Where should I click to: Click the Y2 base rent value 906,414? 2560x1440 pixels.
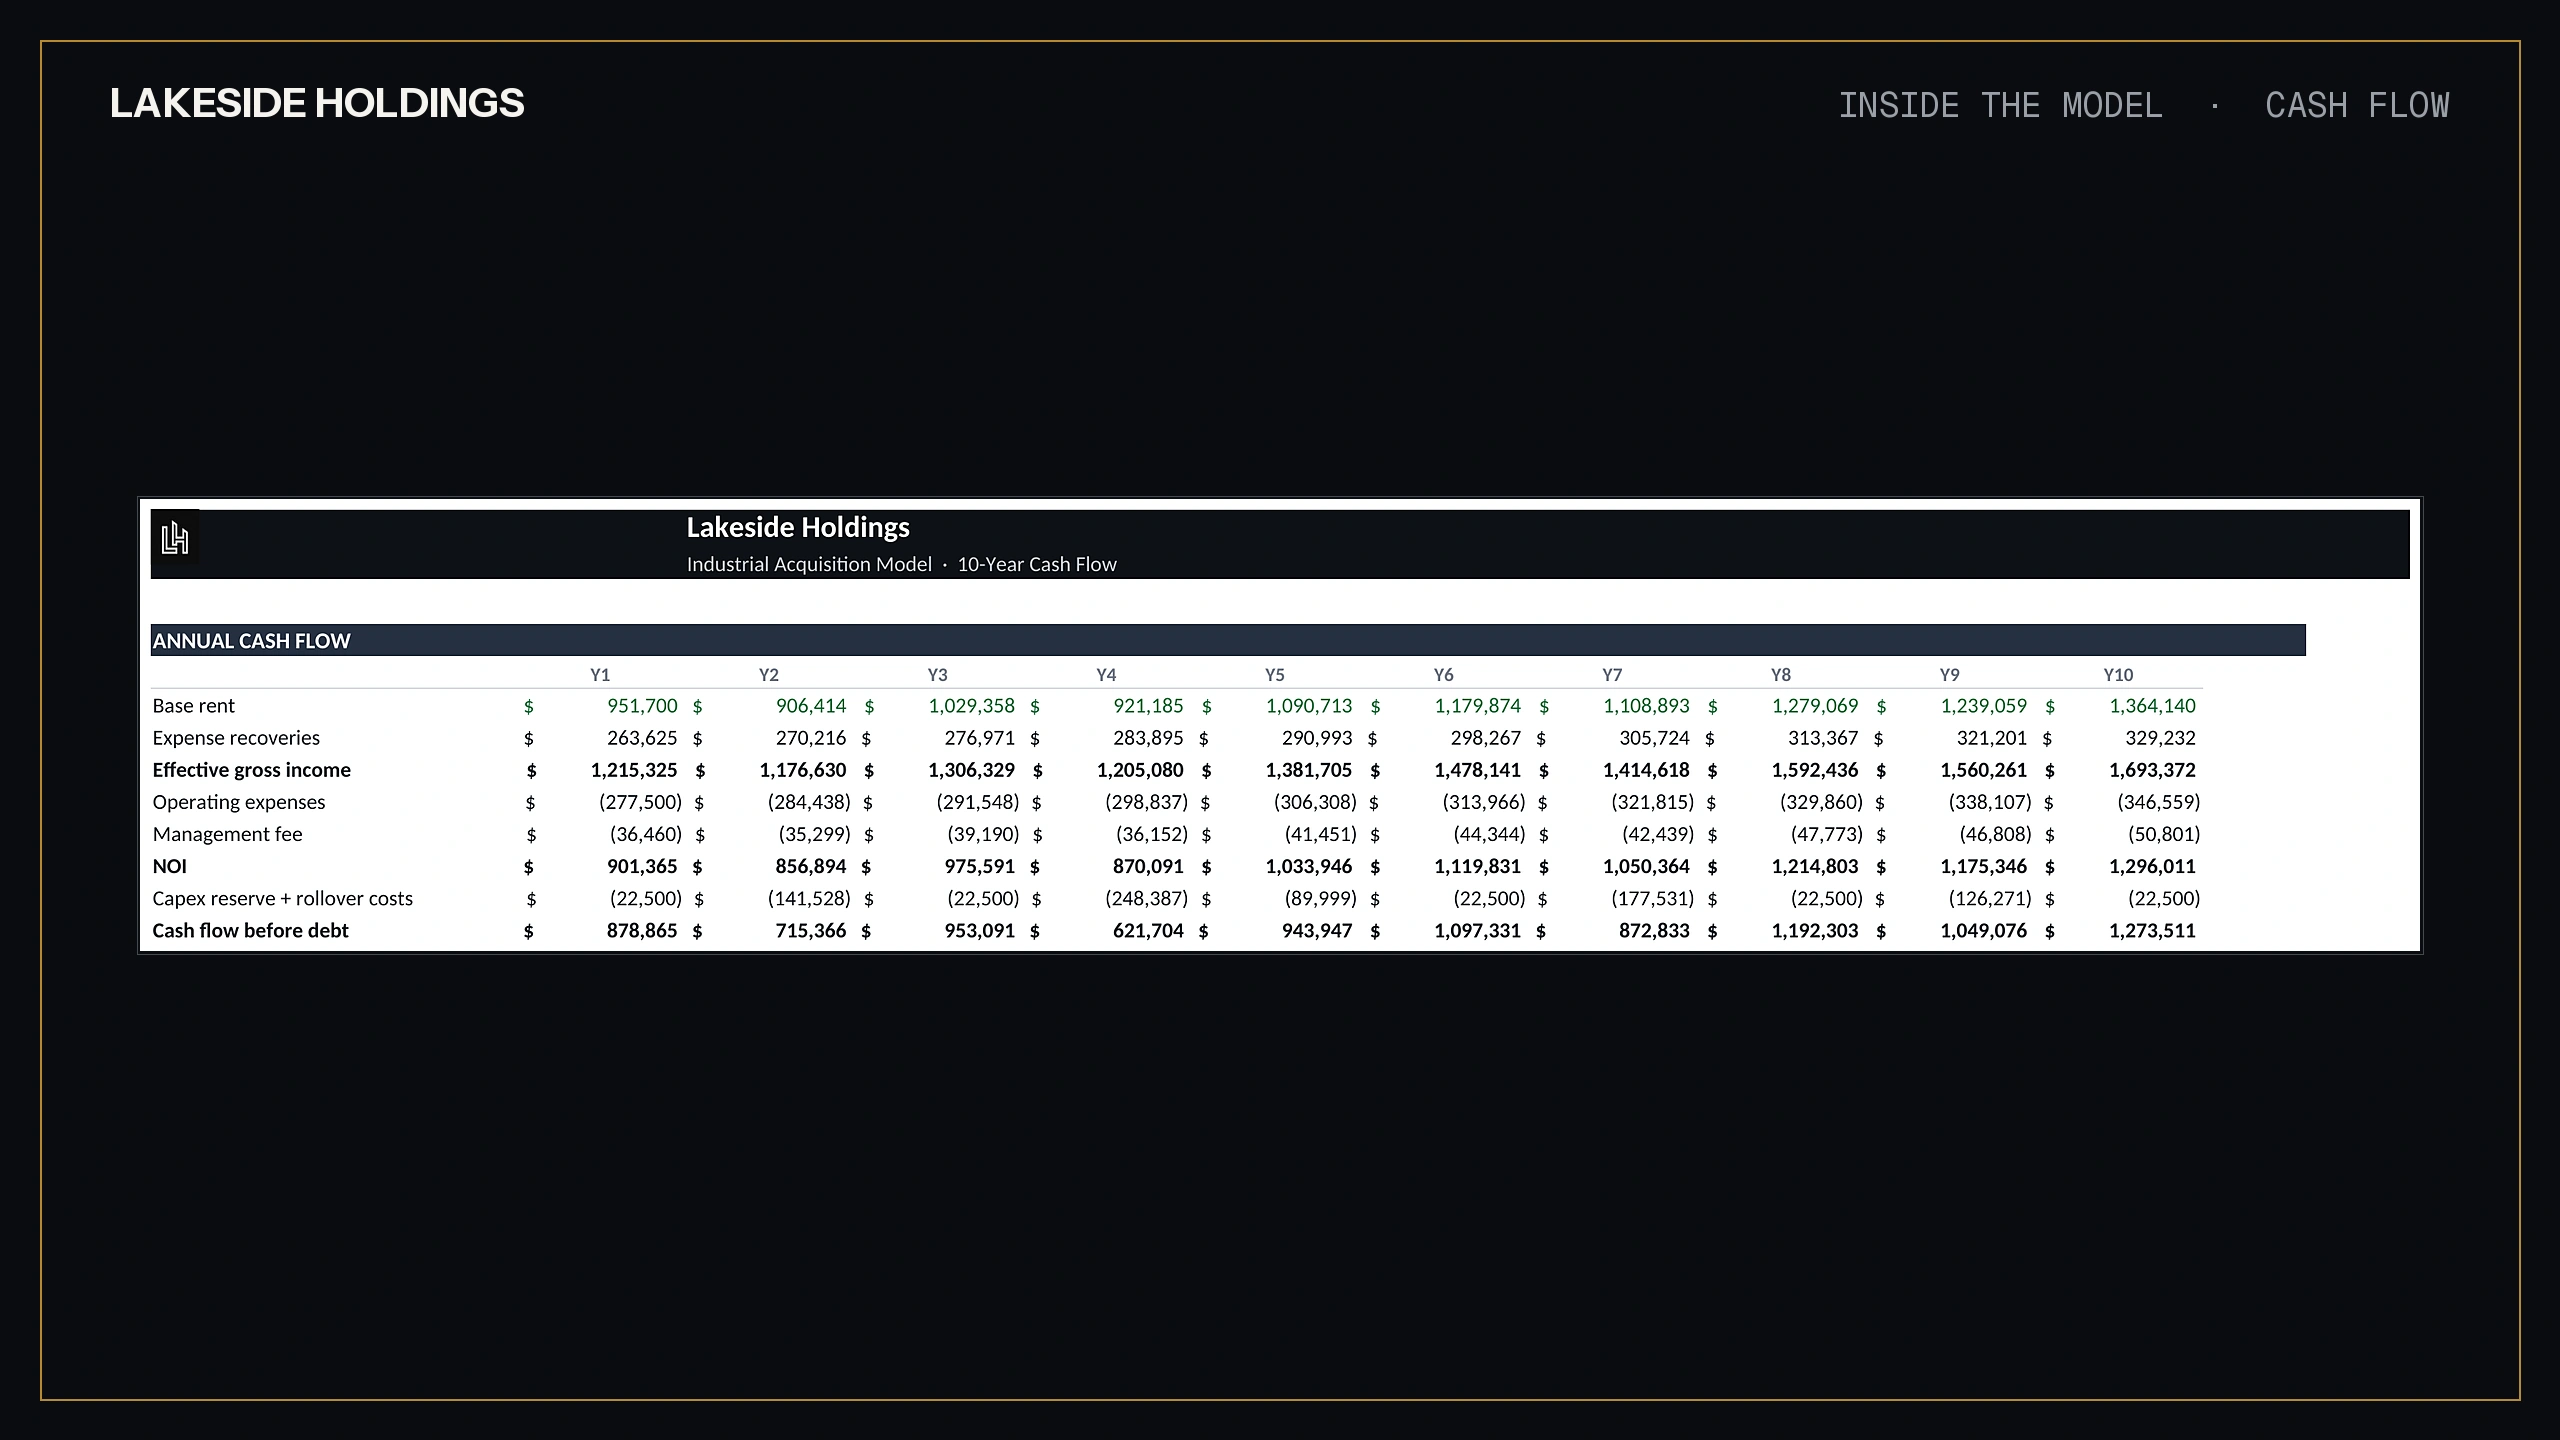(811, 706)
